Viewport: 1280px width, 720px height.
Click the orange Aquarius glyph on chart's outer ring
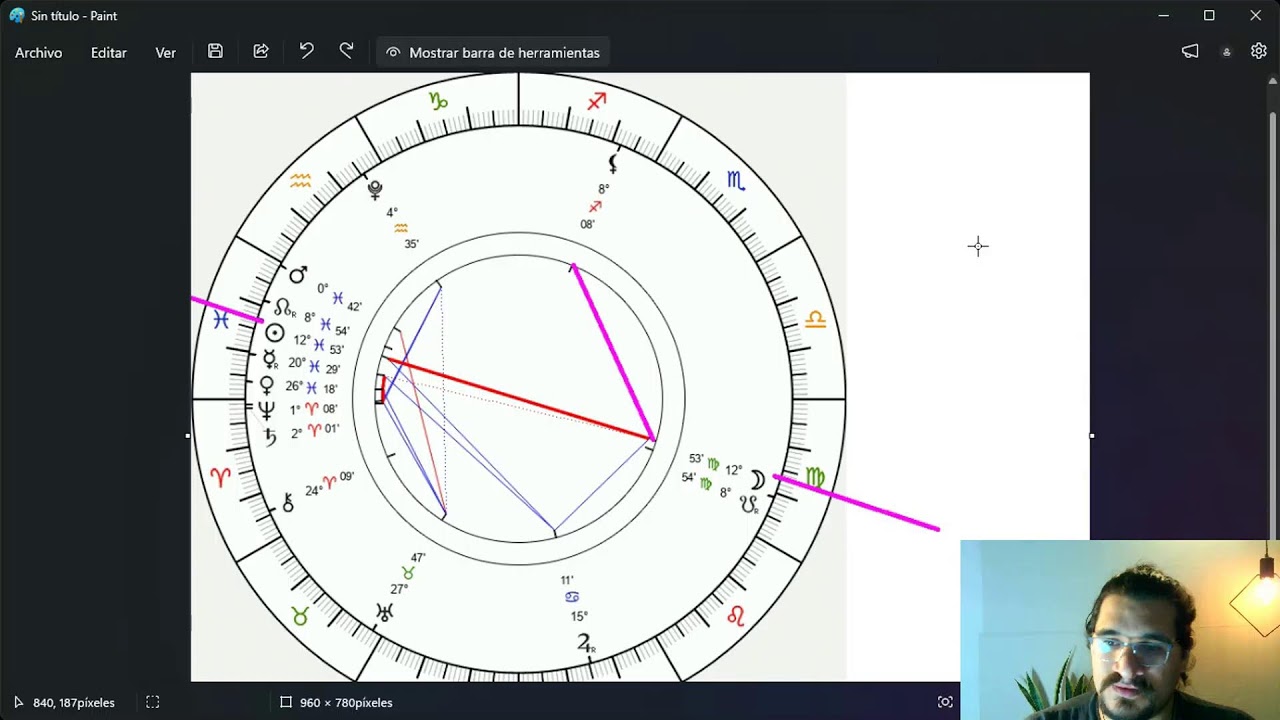(300, 181)
